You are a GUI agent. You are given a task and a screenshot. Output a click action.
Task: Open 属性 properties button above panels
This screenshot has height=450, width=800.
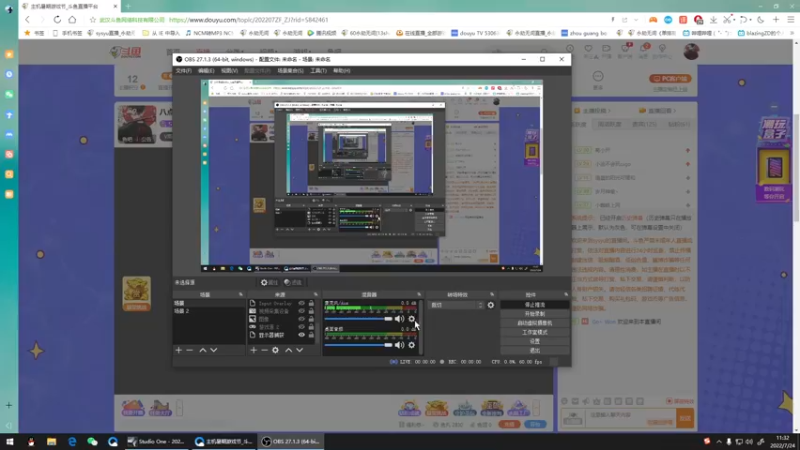coord(269,282)
